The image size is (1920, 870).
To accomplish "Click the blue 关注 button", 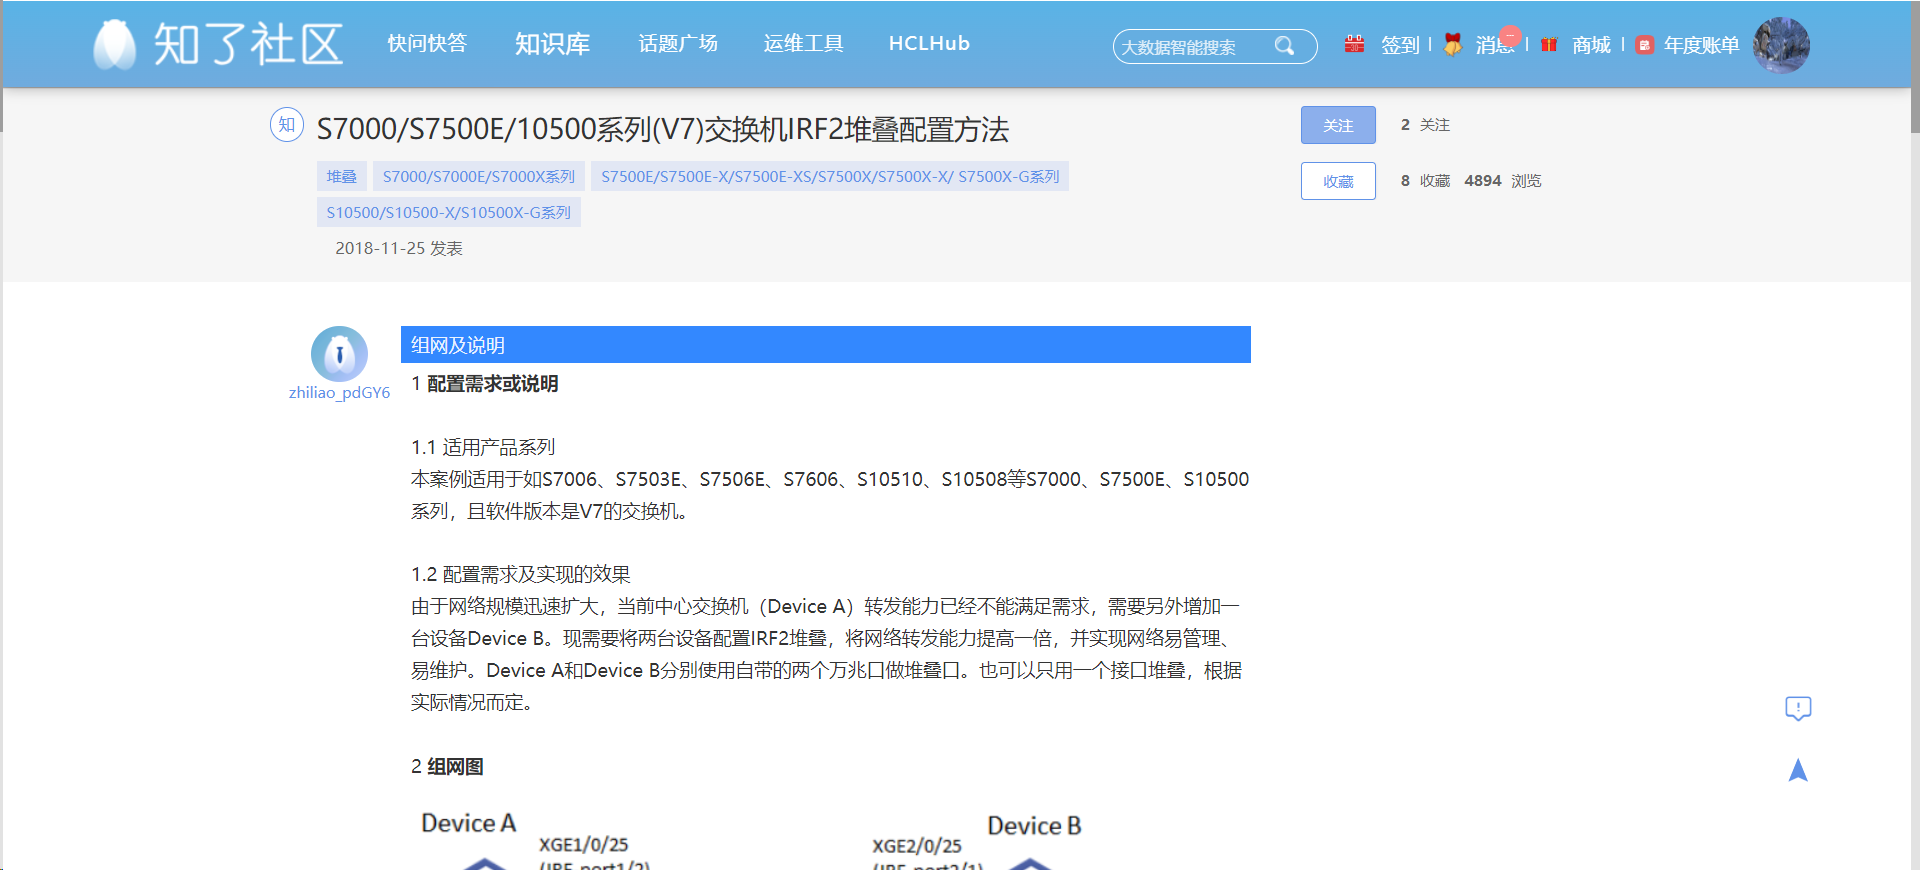I will (x=1338, y=125).
